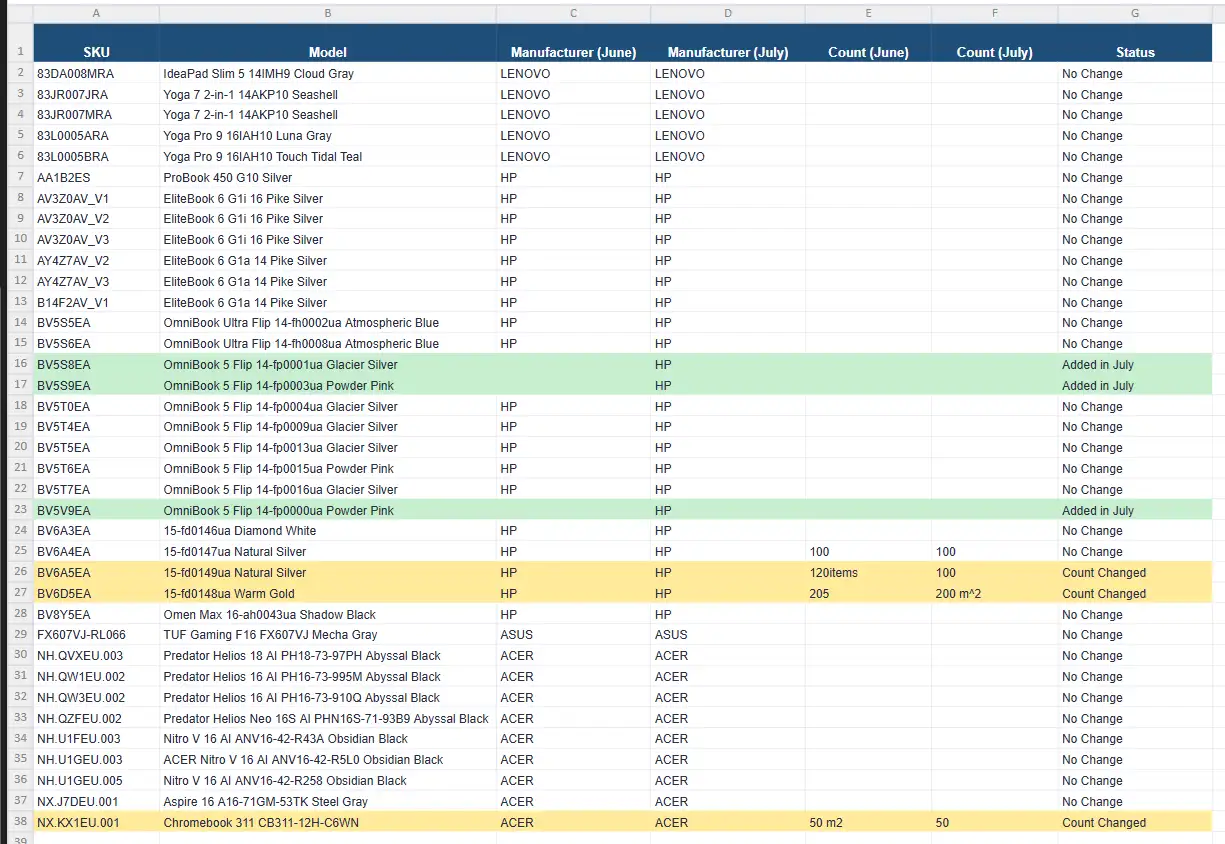Viewport: 1225px width, 844px height.
Task: Click cell ProBook 450 G10 Silver
Action: (327, 178)
